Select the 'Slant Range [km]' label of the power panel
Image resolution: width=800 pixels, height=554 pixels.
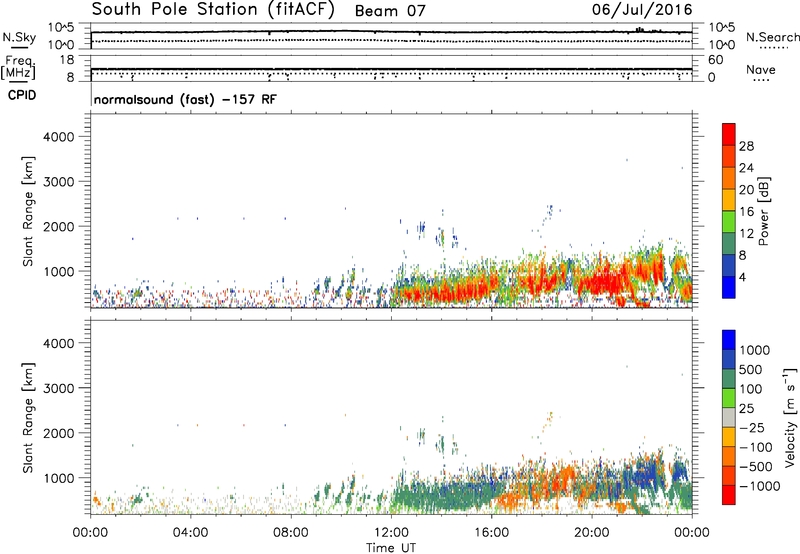click(x=28, y=211)
